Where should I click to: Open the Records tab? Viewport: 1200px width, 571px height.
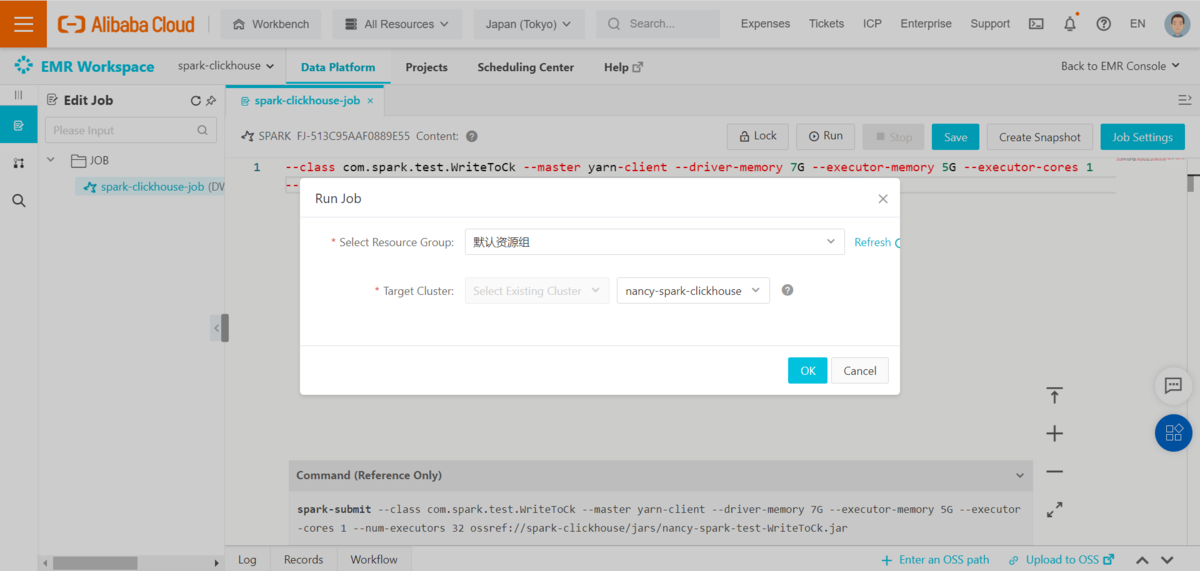[303, 559]
